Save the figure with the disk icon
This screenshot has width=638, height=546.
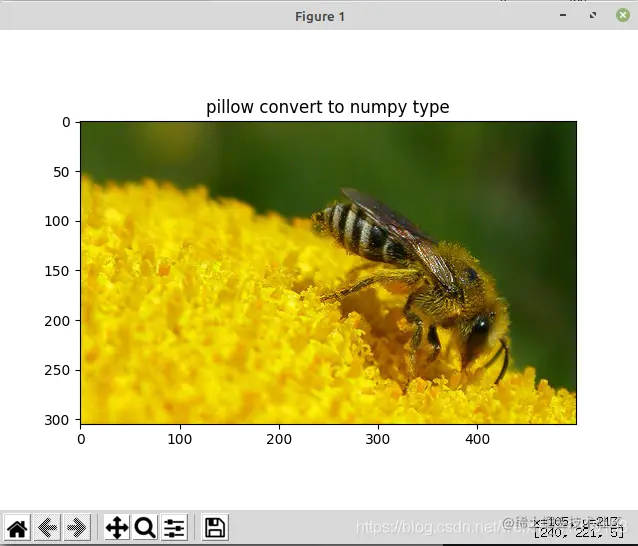[215, 528]
